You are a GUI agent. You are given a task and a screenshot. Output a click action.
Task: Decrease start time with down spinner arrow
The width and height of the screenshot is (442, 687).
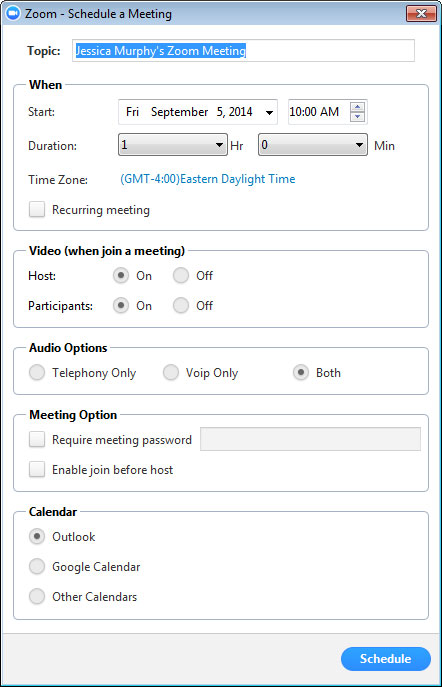(357, 117)
